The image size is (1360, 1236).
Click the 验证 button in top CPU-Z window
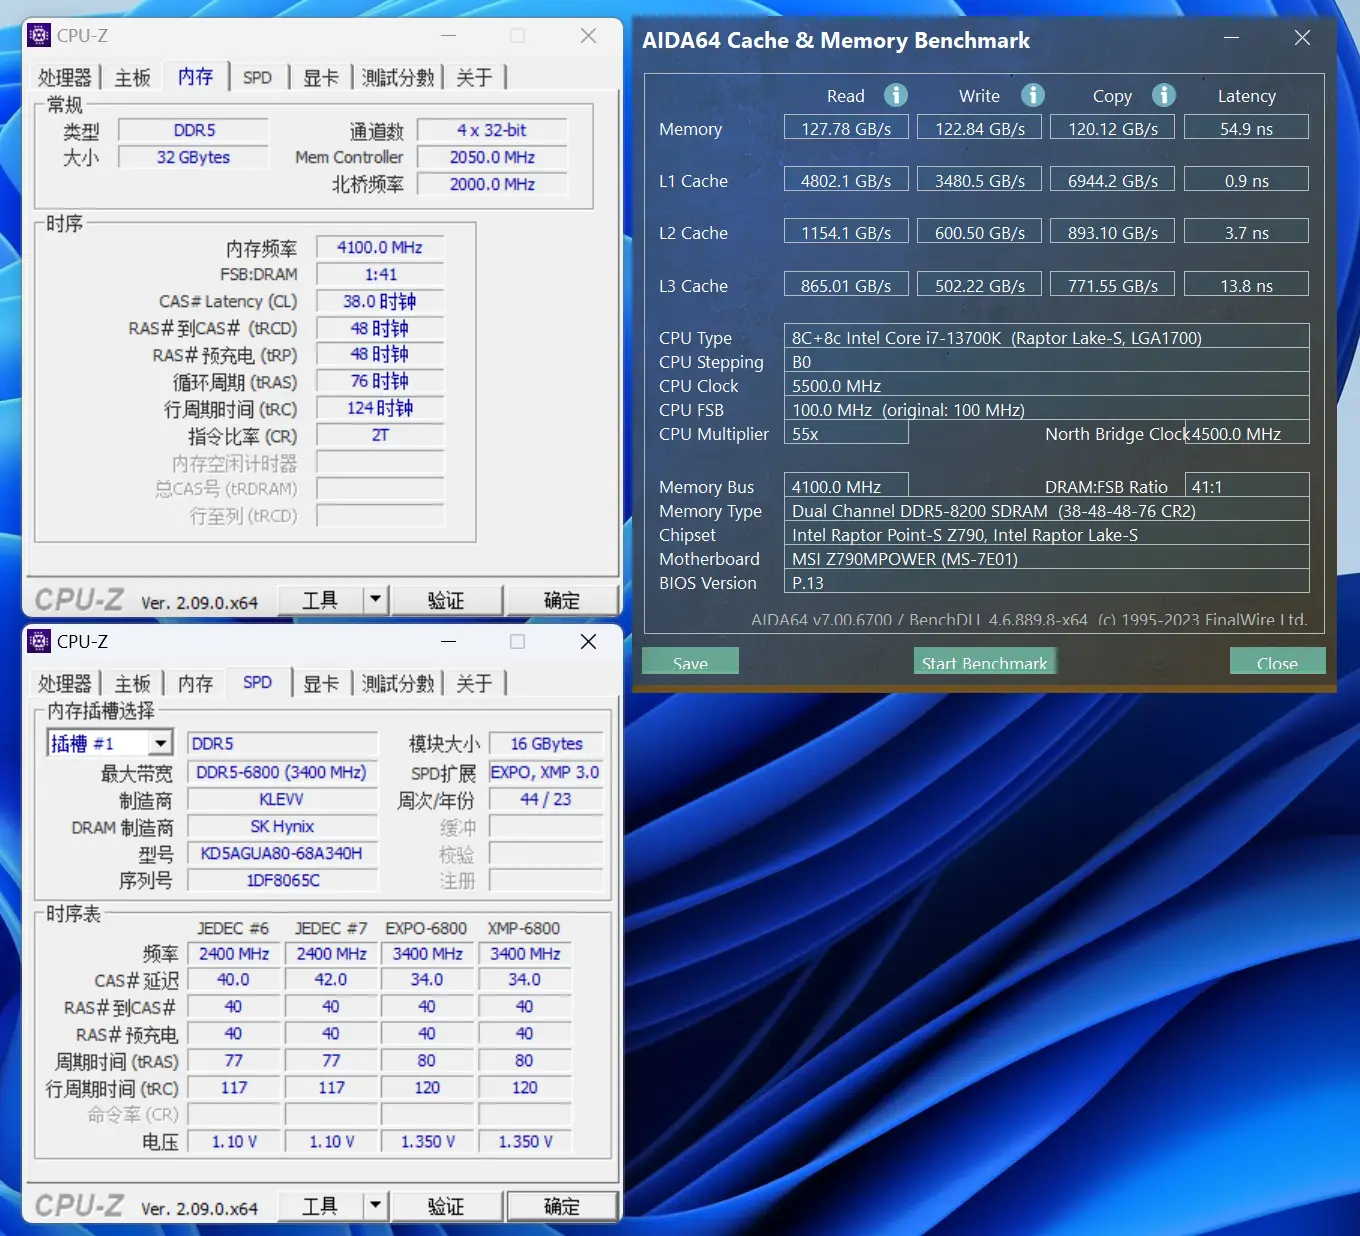(x=446, y=600)
